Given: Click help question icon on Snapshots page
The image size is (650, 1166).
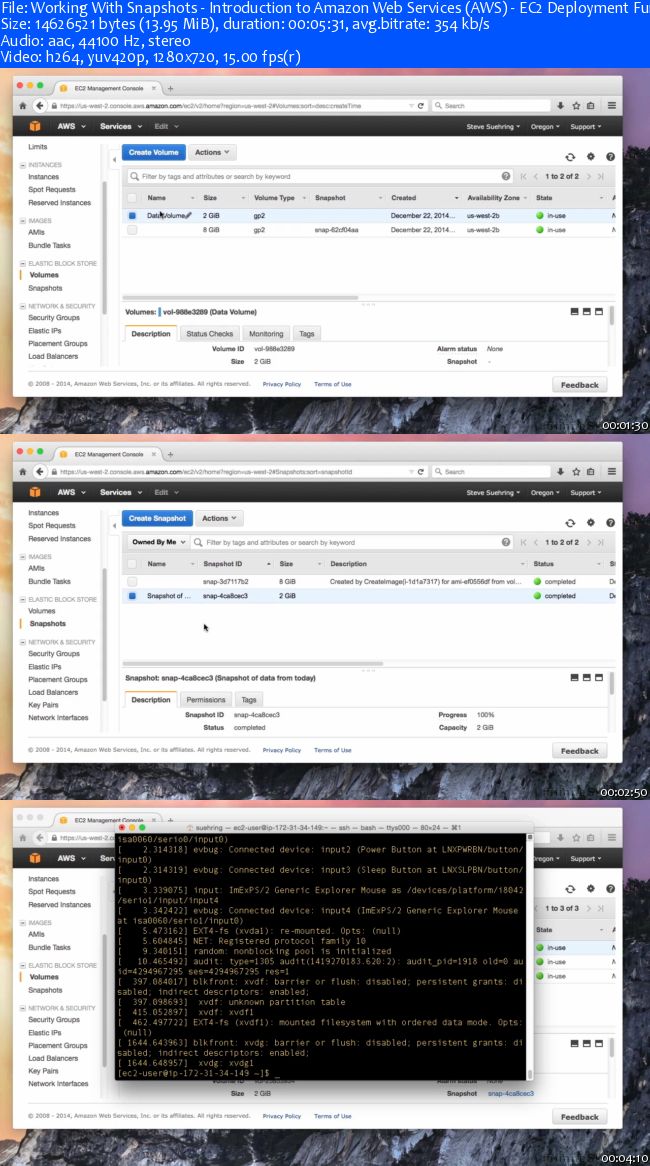Looking at the screenshot, I should pyautogui.click(x=610, y=523).
